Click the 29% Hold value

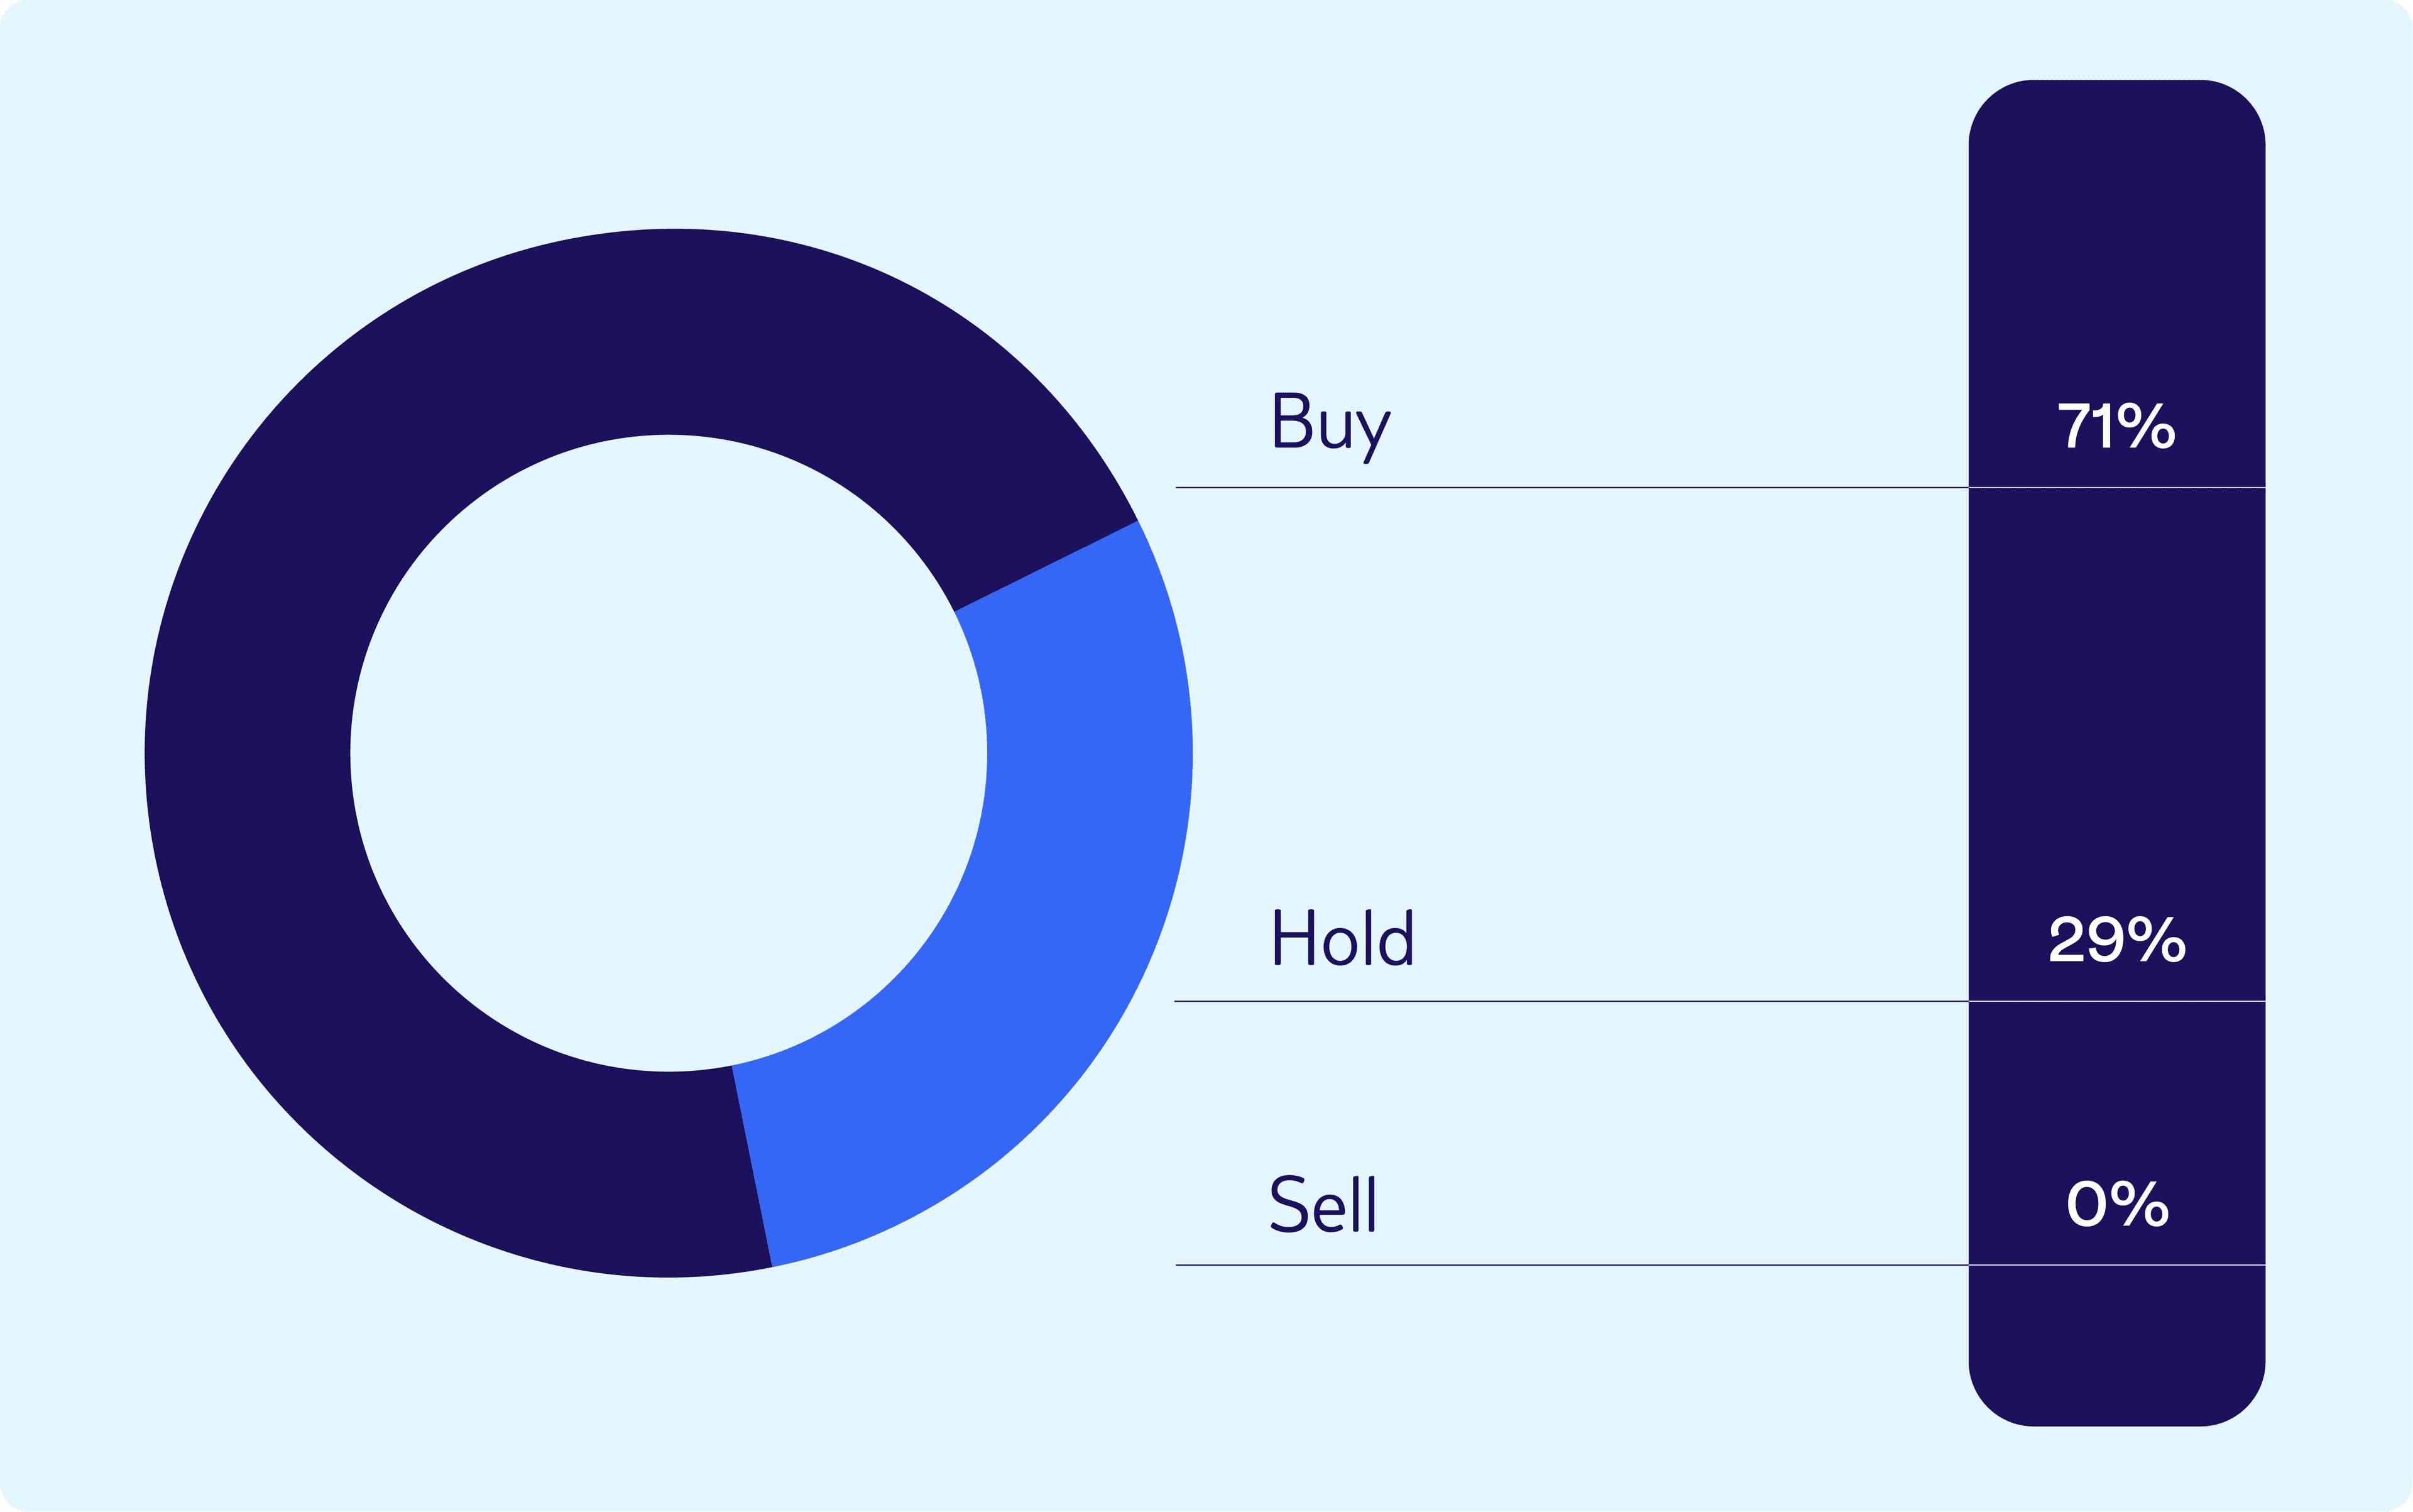(x=2116, y=940)
